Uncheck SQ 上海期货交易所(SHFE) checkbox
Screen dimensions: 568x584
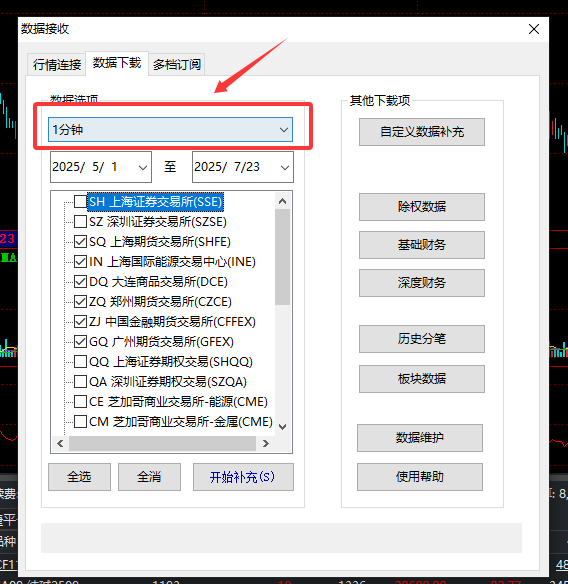pos(80,242)
